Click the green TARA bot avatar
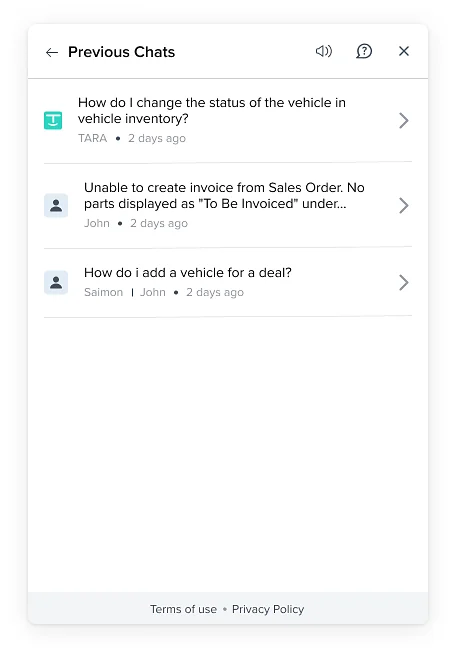Image resolution: width=456 pixels, height=656 pixels. [x=53, y=120]
